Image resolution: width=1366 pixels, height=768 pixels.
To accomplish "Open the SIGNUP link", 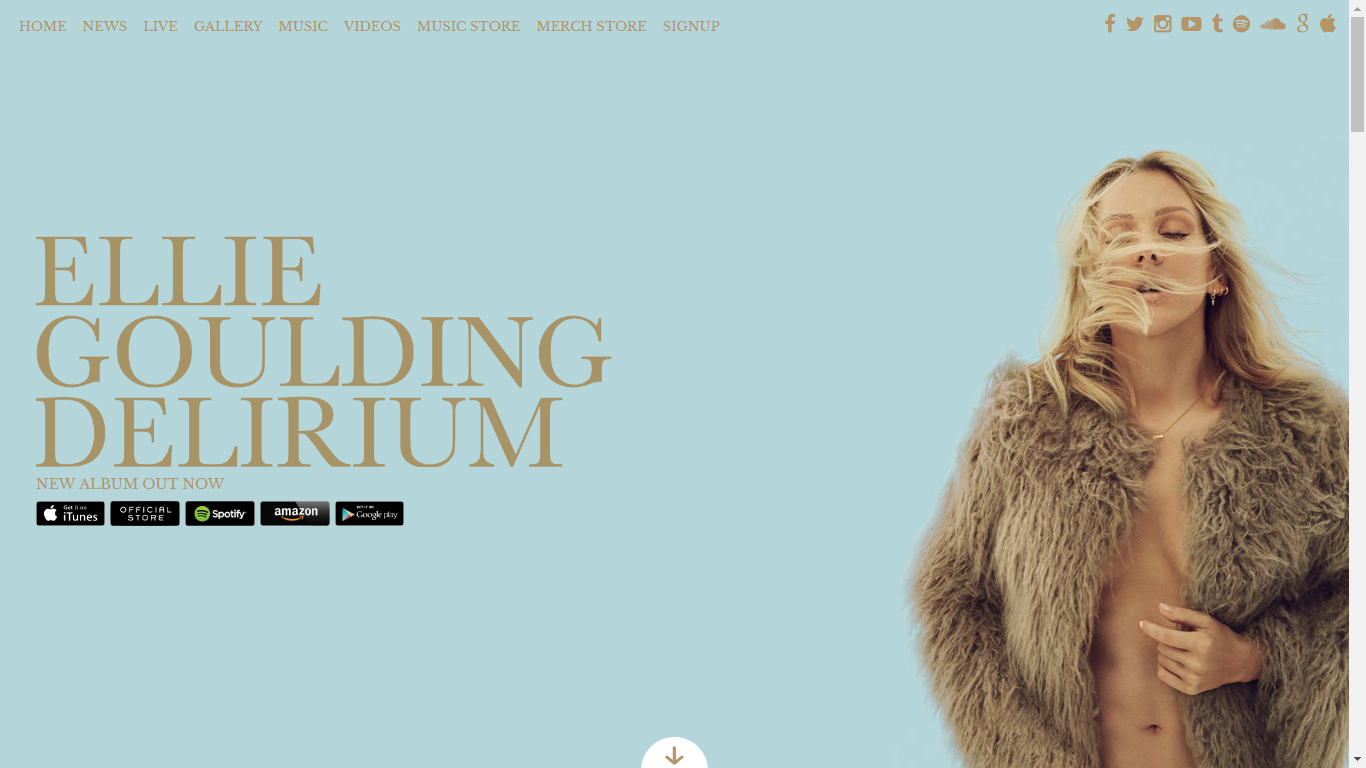I will [691, 26].
